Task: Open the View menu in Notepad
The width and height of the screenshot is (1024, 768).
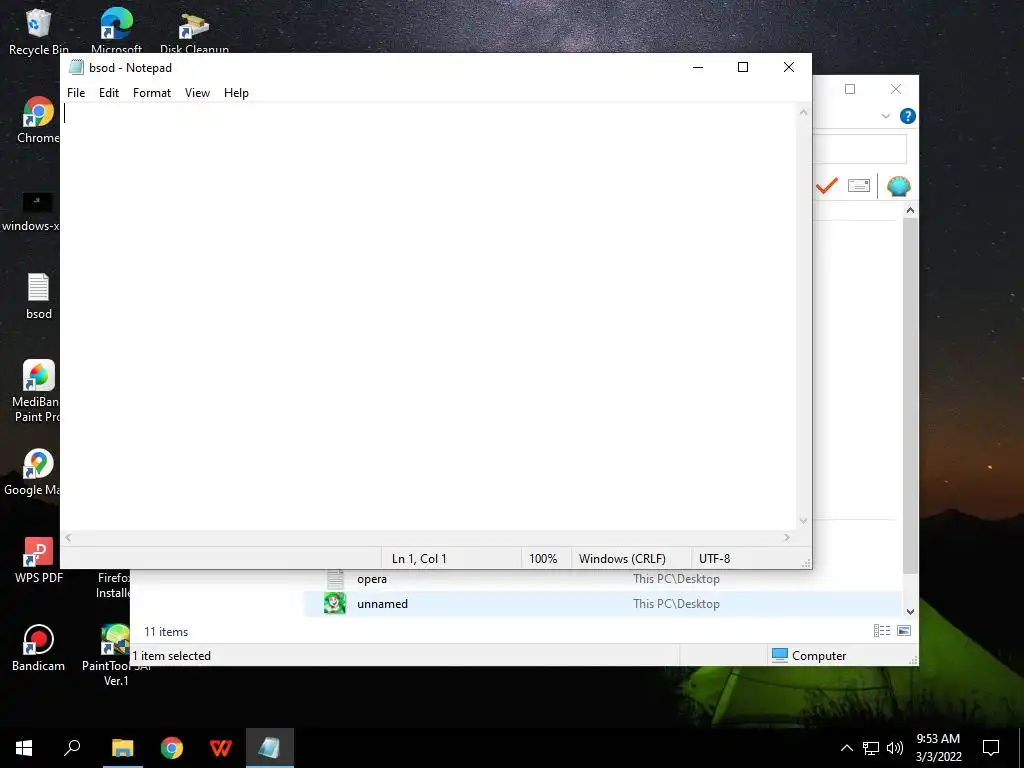Action: [197, 93]
